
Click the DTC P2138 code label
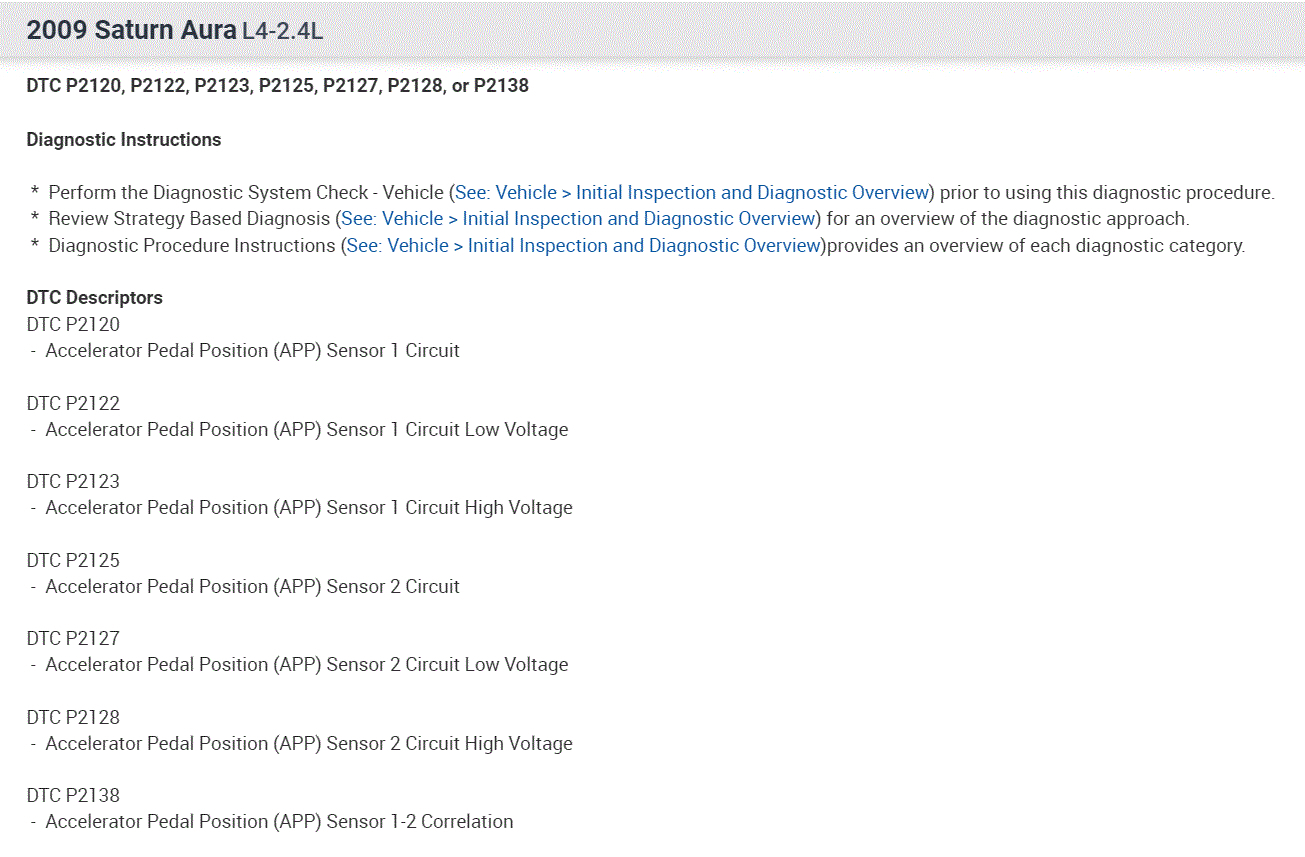pos(73,795)
